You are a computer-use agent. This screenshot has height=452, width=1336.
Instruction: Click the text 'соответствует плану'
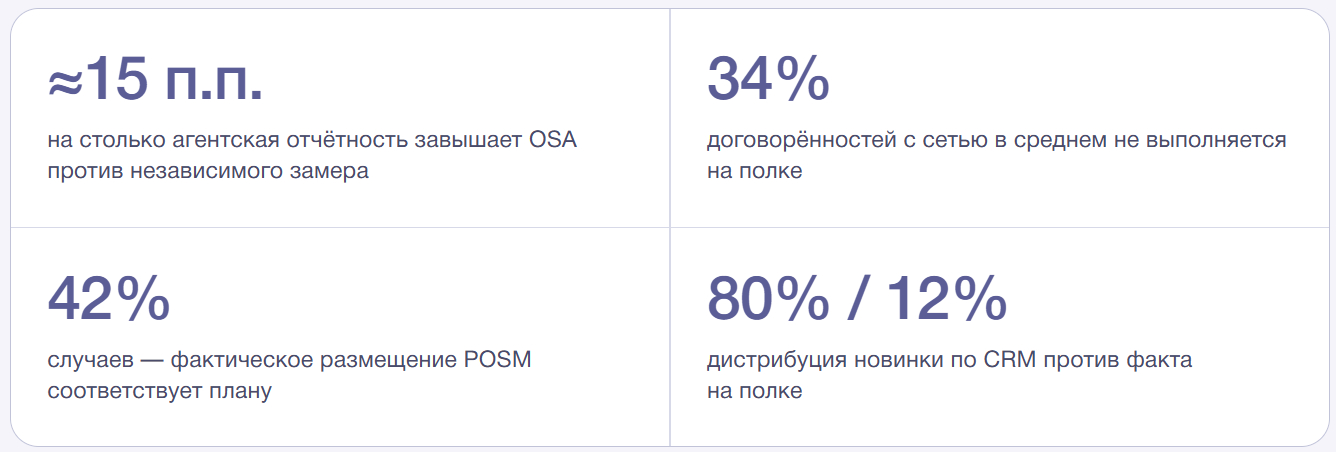pos(159,391)
